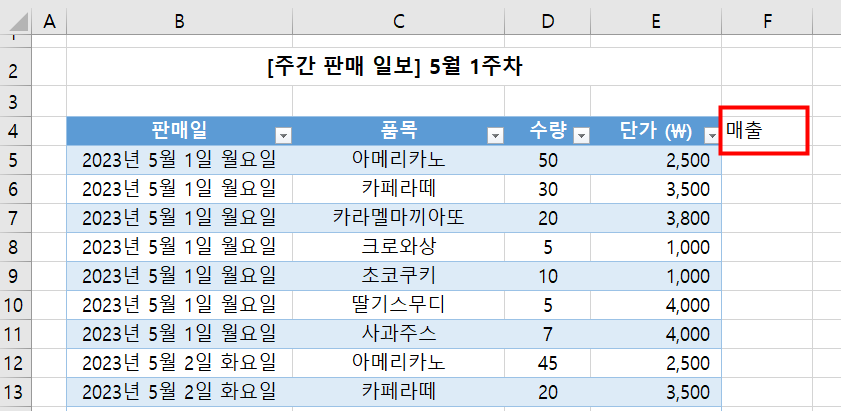Select unit price 2,500 in row 12
841x411 pixels.
coord(656,363)
